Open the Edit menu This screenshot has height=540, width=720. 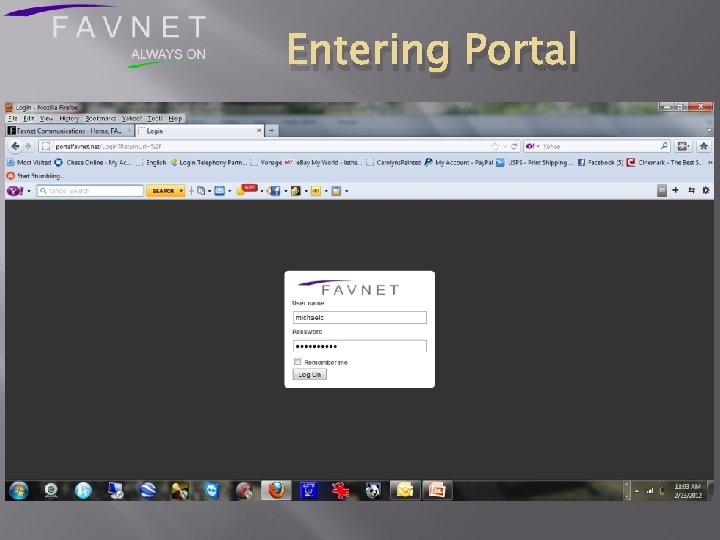(28, 118)
